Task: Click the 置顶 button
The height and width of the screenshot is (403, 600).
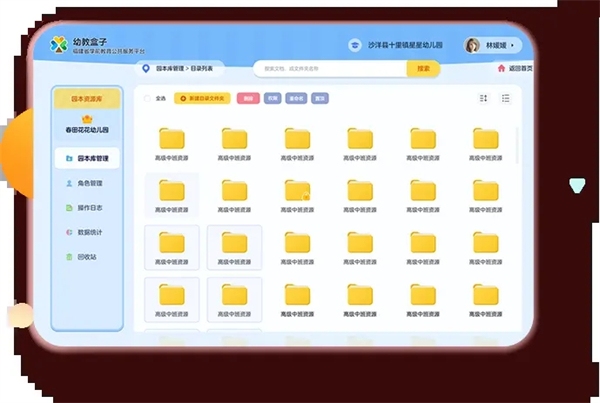Action: tap(320, 98)
